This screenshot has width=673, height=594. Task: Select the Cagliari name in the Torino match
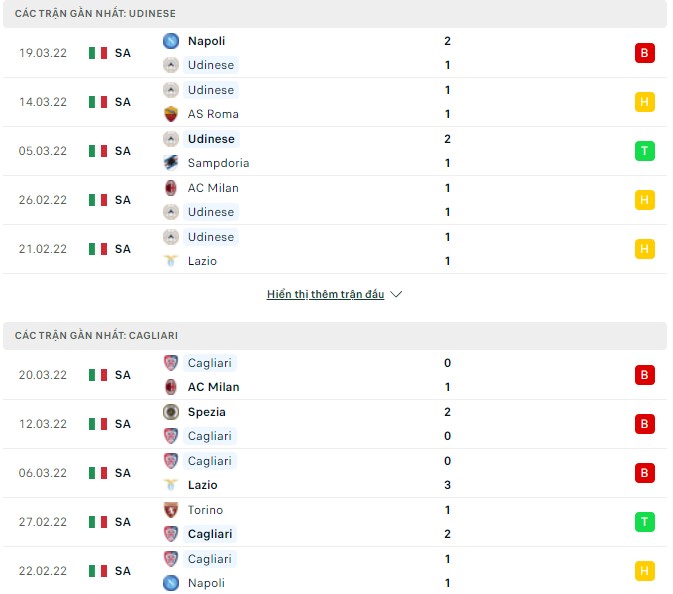(x=210, y=534)
